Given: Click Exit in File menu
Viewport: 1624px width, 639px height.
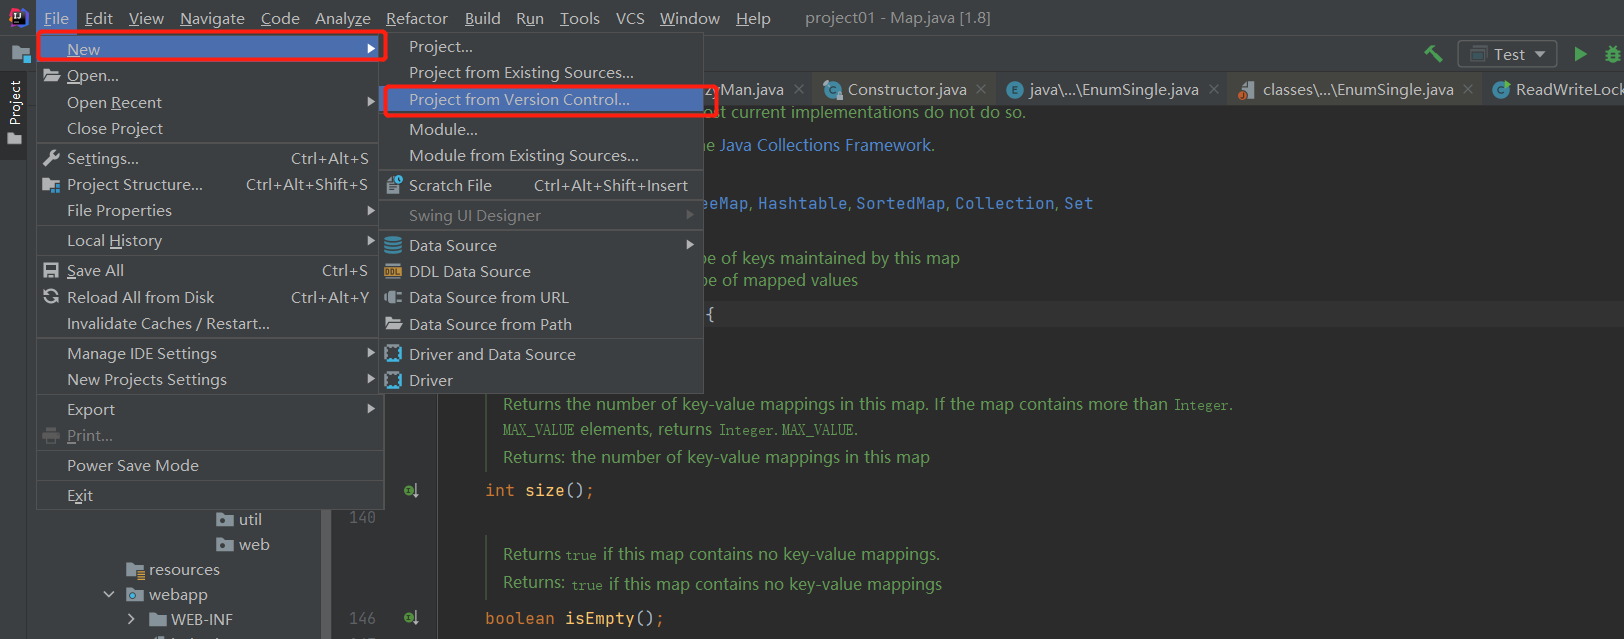Looking at the screenshot, I should [x=210, y=495].
